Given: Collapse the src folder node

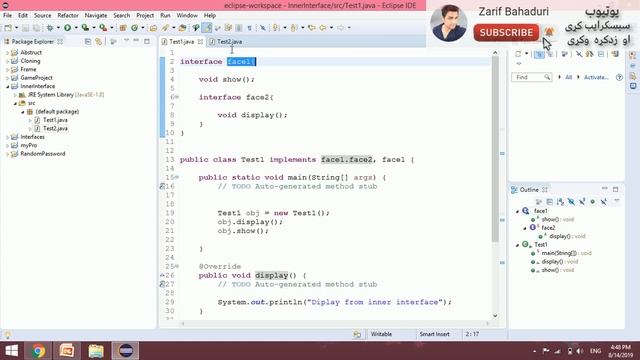Looking at the screenshot, I should [15, 103].
